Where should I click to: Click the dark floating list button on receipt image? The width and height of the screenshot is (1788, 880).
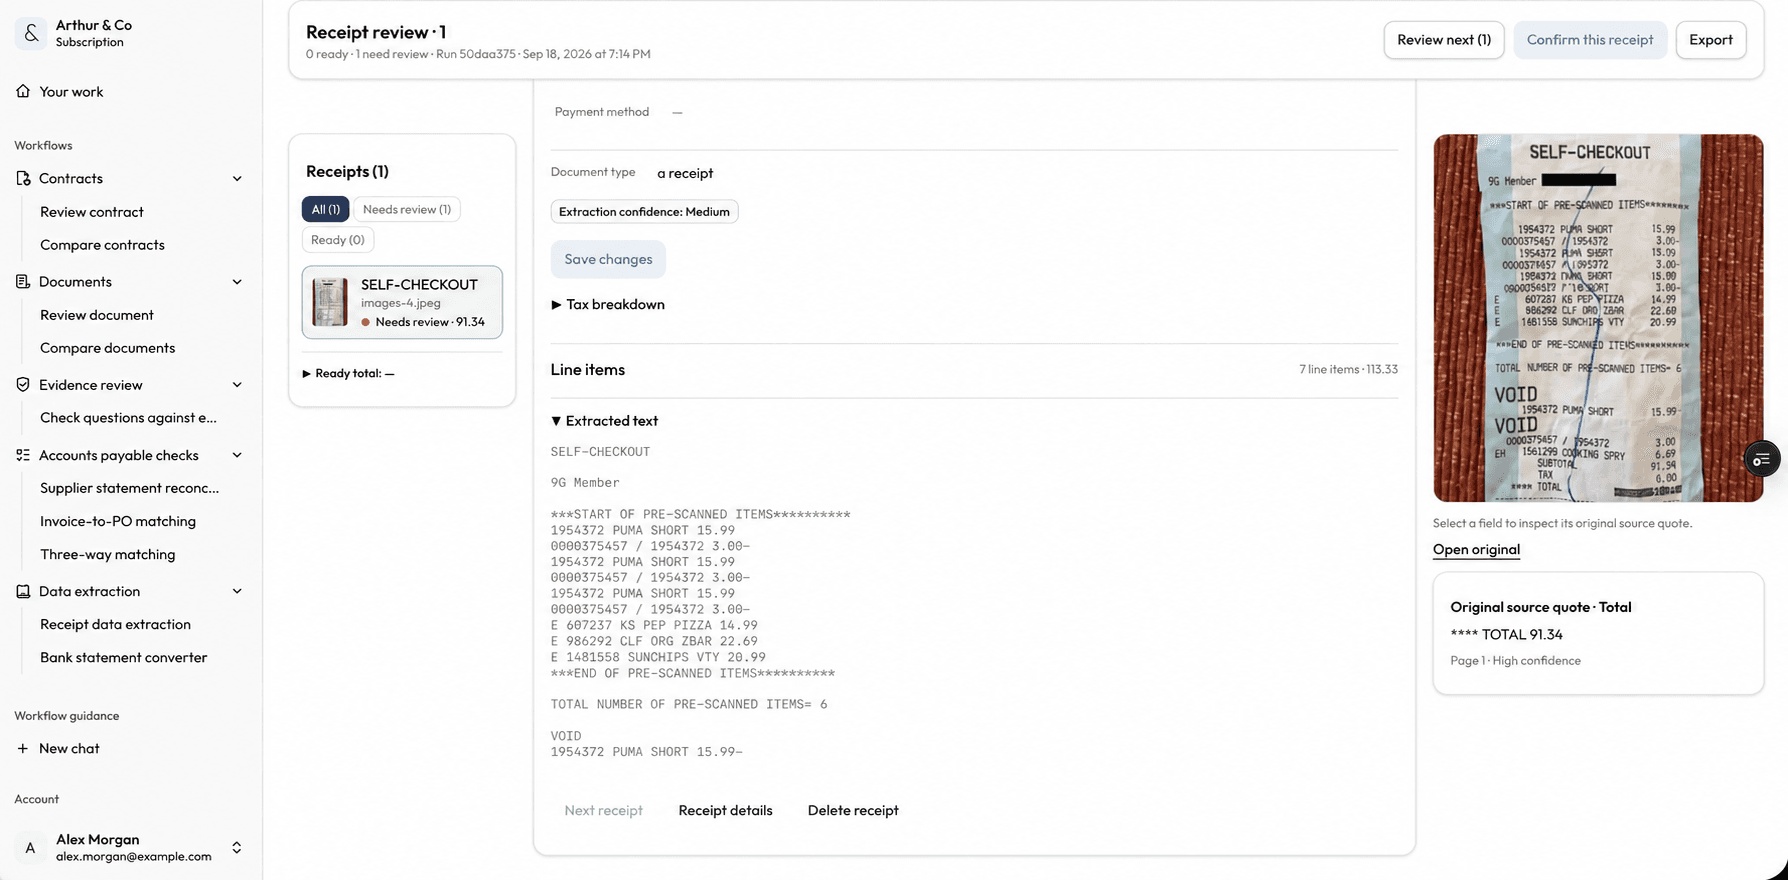1761,459
